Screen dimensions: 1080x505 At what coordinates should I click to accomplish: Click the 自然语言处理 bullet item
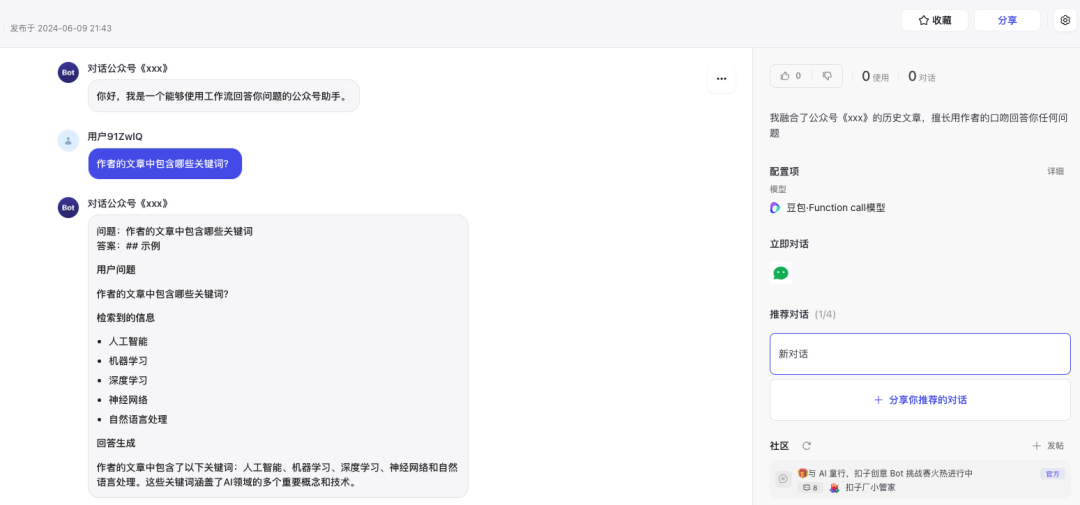point(138,419)
